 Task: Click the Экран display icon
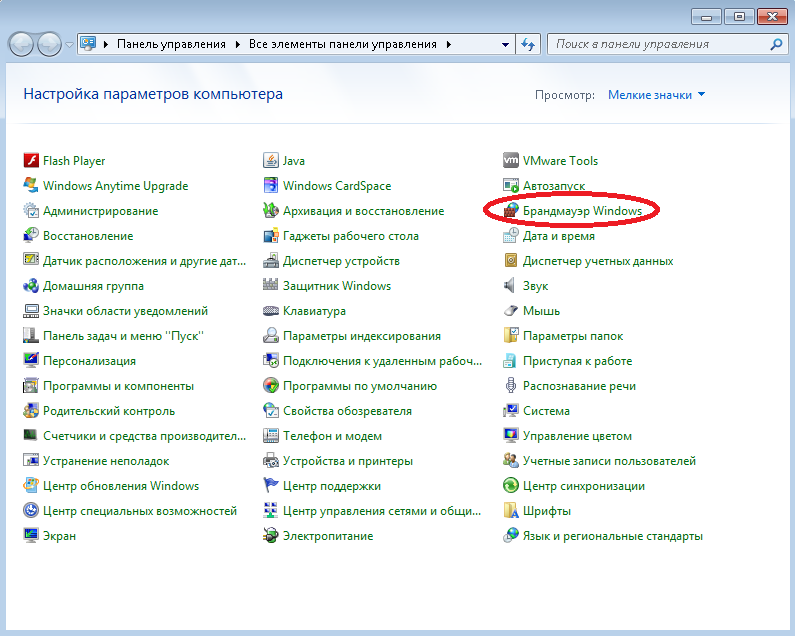point(31,536)
